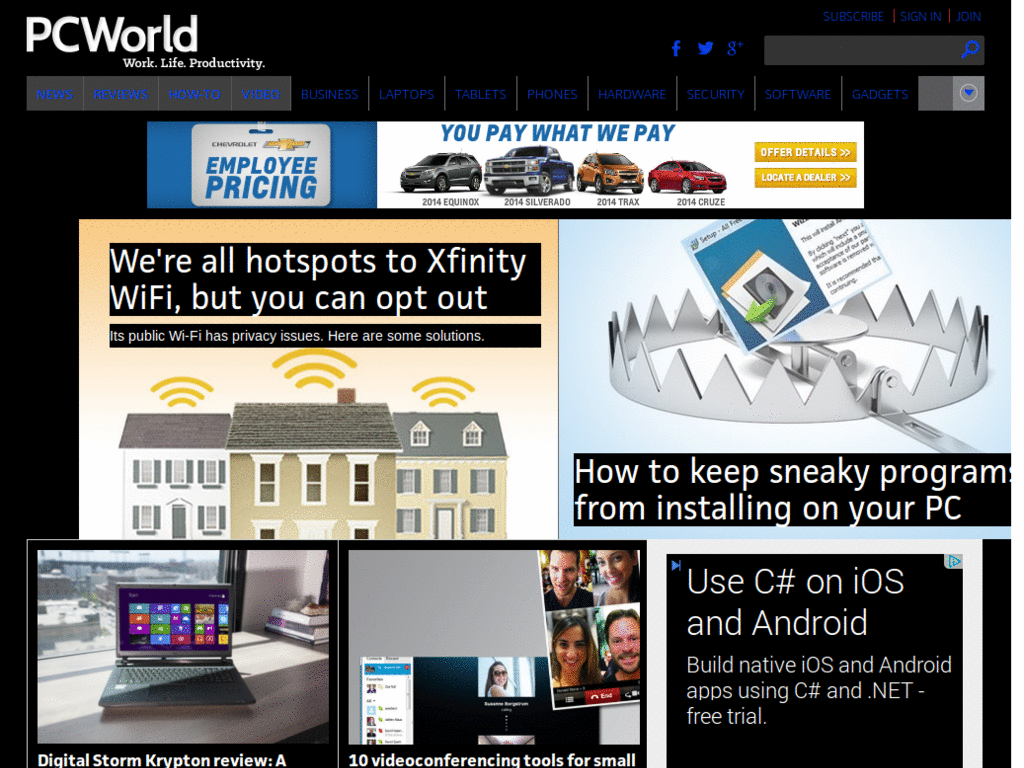Expand the navigation dropdown arrow beside GADGETS
This screenshot has height=768, width=1024.
(968, 93)
